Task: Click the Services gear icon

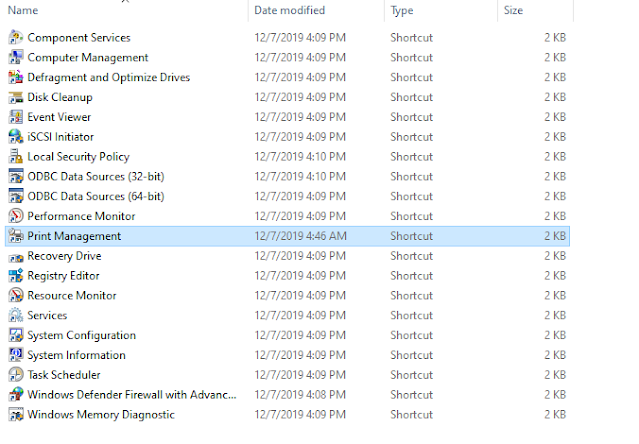Action: (x=16, y=316)
